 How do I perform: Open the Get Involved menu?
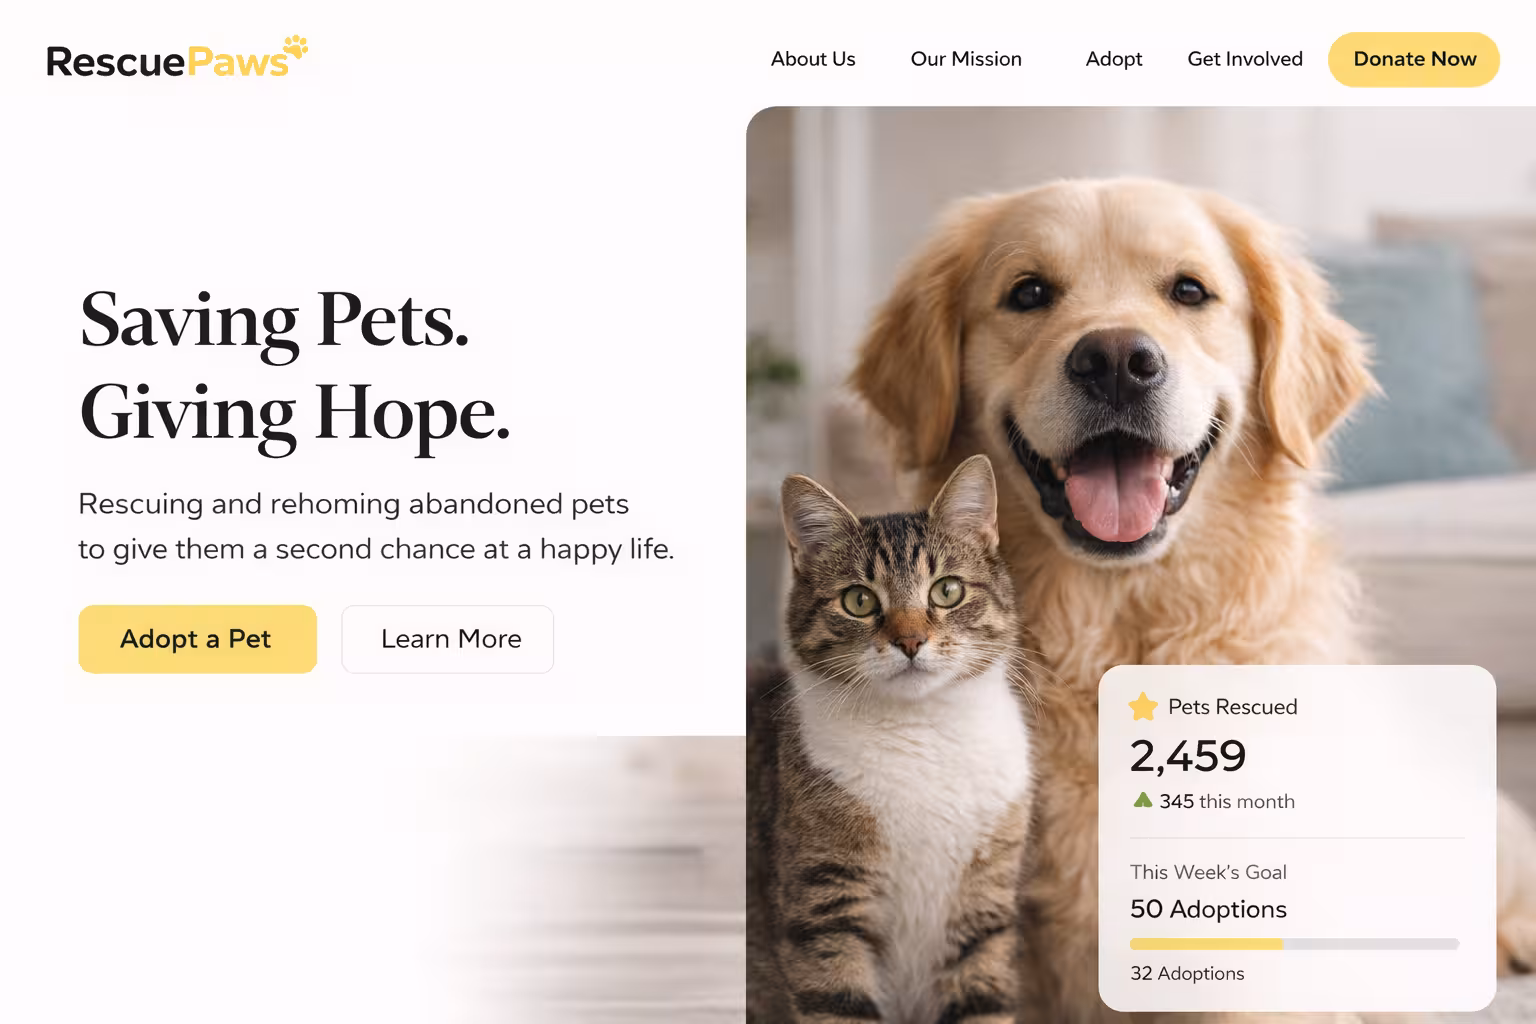(x=1245, y=59)
